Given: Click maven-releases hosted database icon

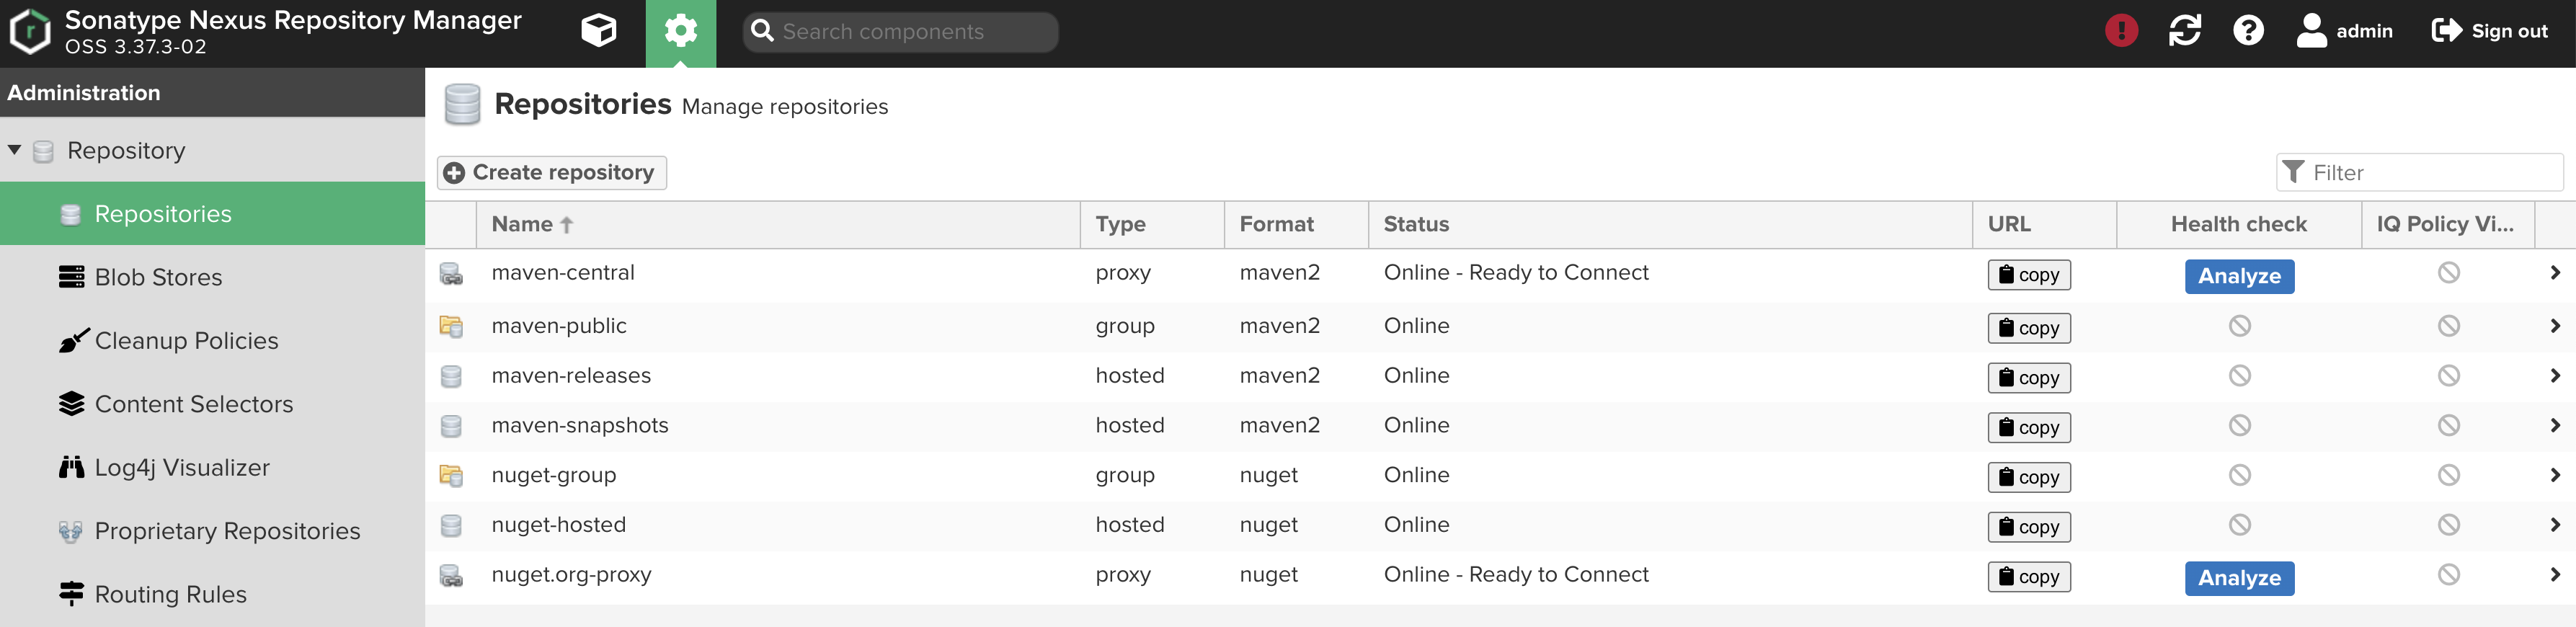Looking at the screenshot, I should tap(451, 376).
